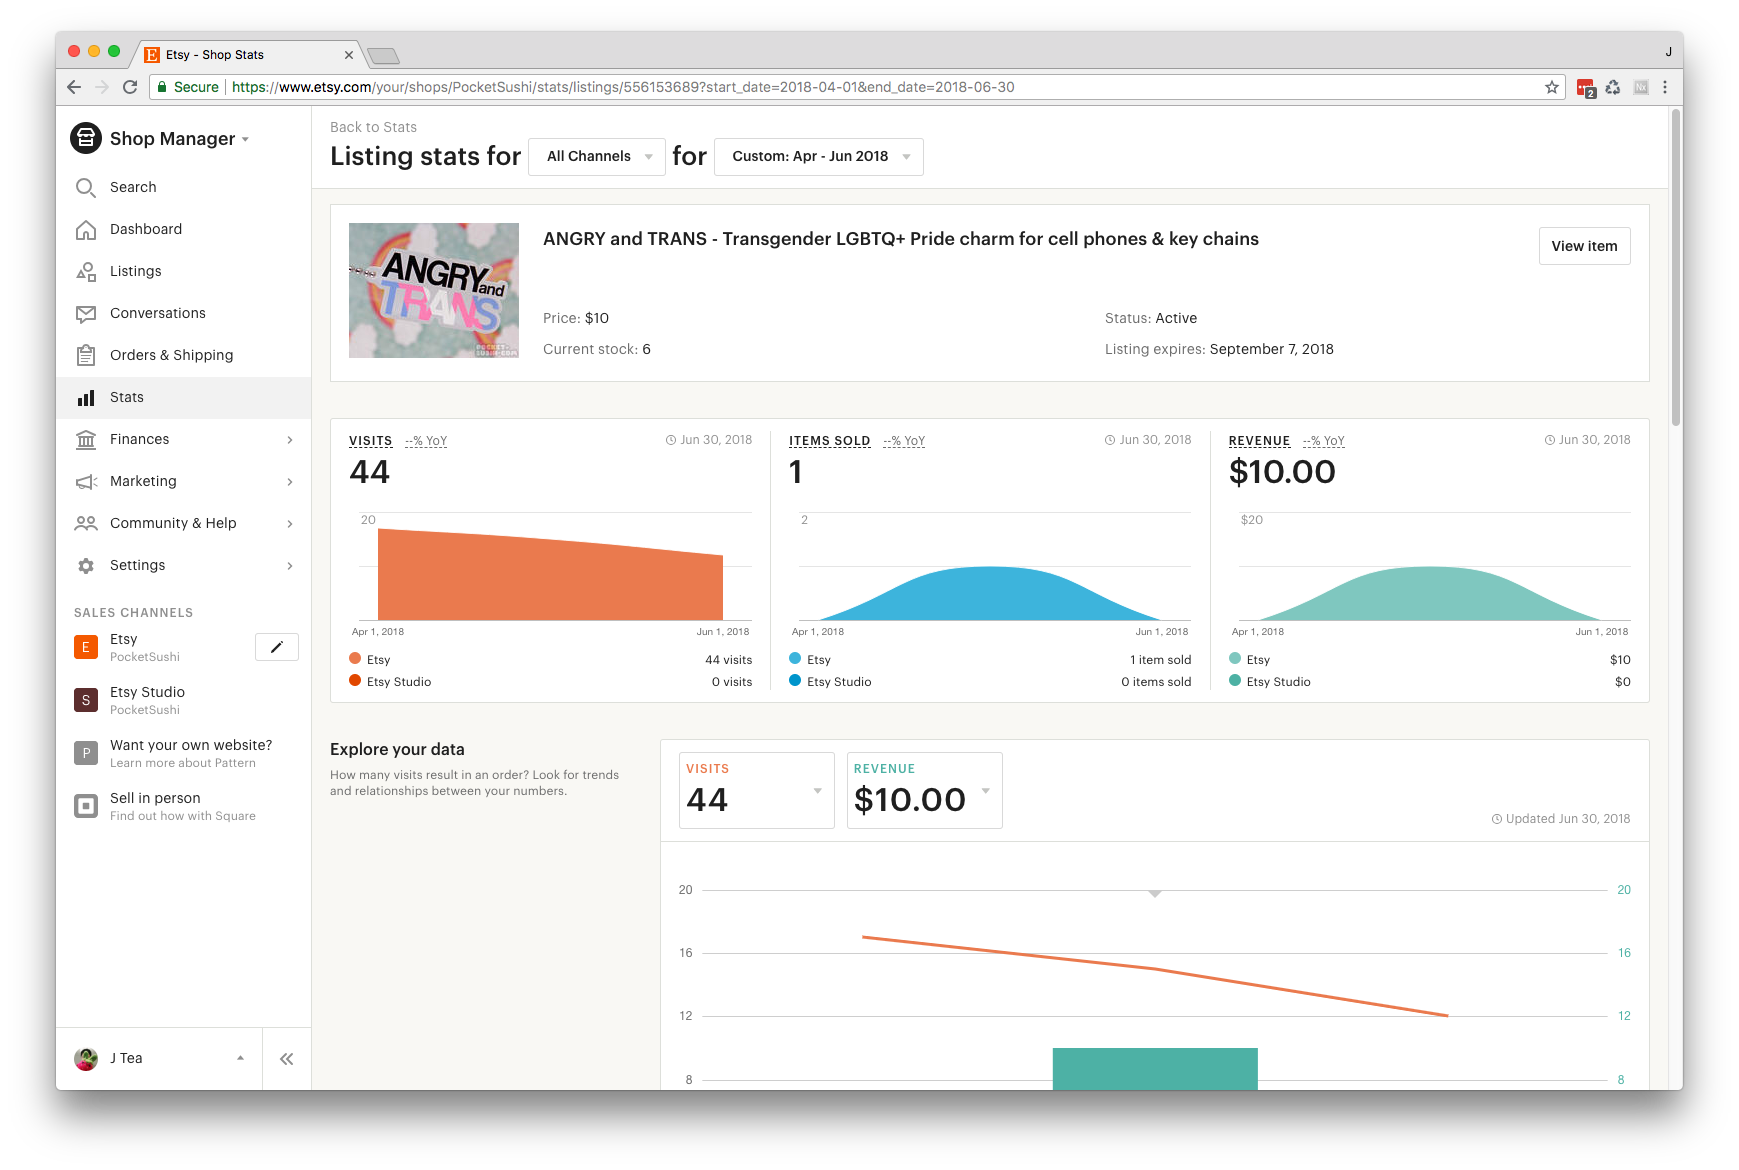This screenshot has width=1739, height=1170.
Task: Click the Conversations envelope icon
Action: (x=86, y=313)
